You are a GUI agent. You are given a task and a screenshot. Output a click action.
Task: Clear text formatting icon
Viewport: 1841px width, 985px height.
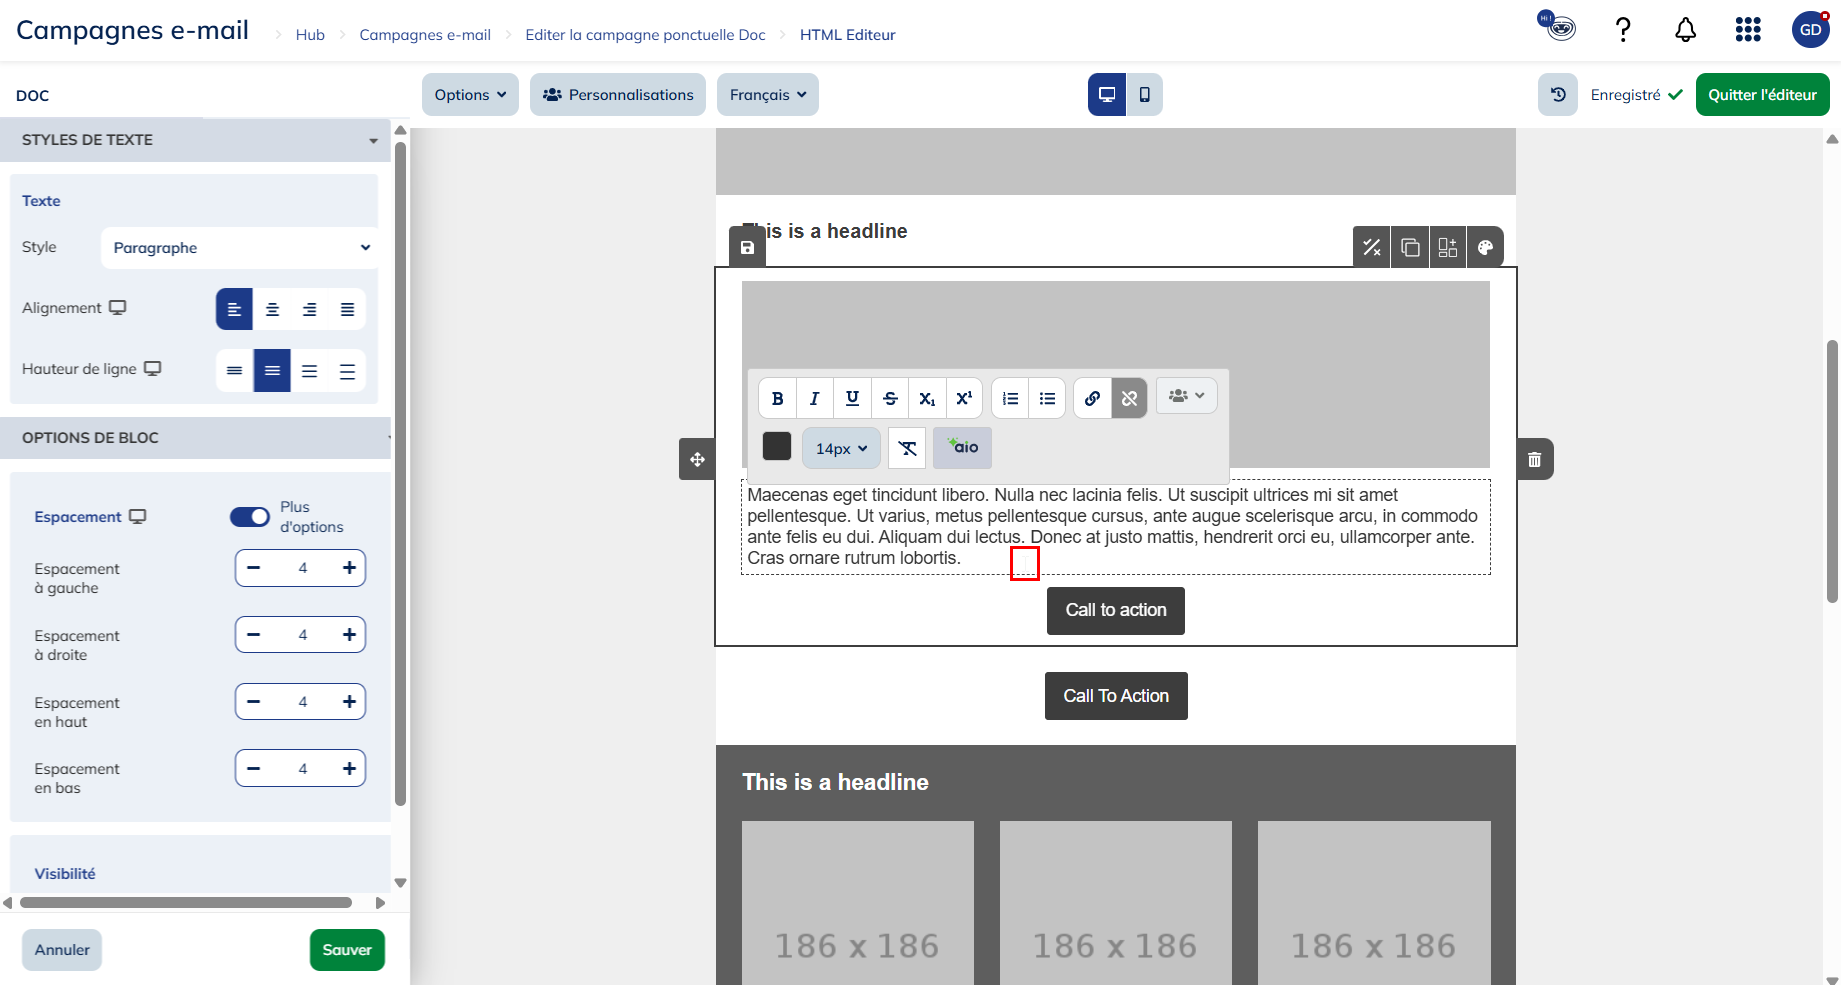[907, 448]
